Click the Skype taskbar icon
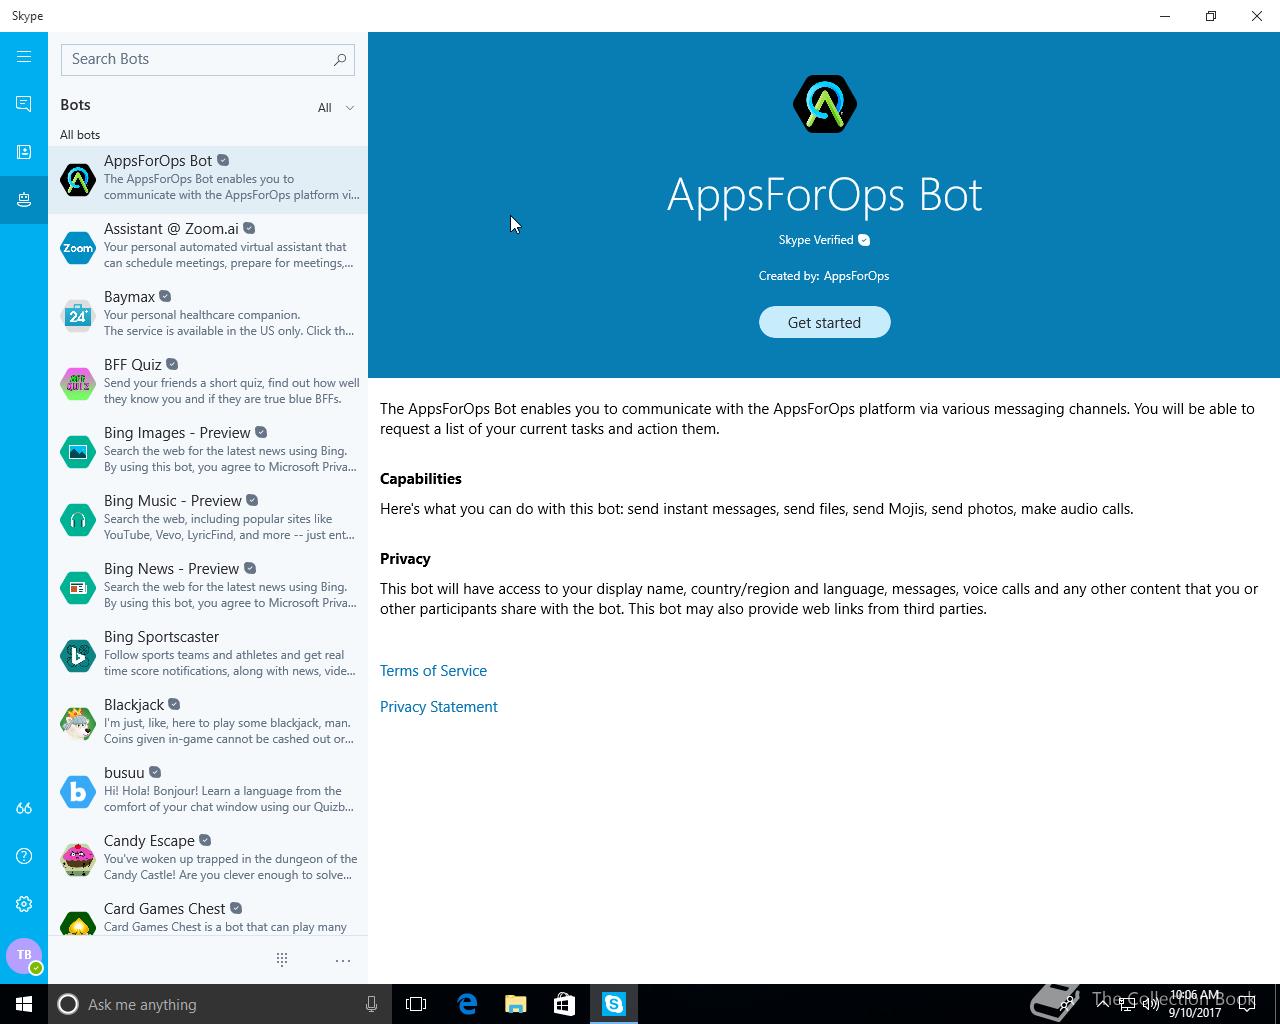The width and height of the screenshot is (1280, 1024). pyautogui.click(x=613, y=1004)
